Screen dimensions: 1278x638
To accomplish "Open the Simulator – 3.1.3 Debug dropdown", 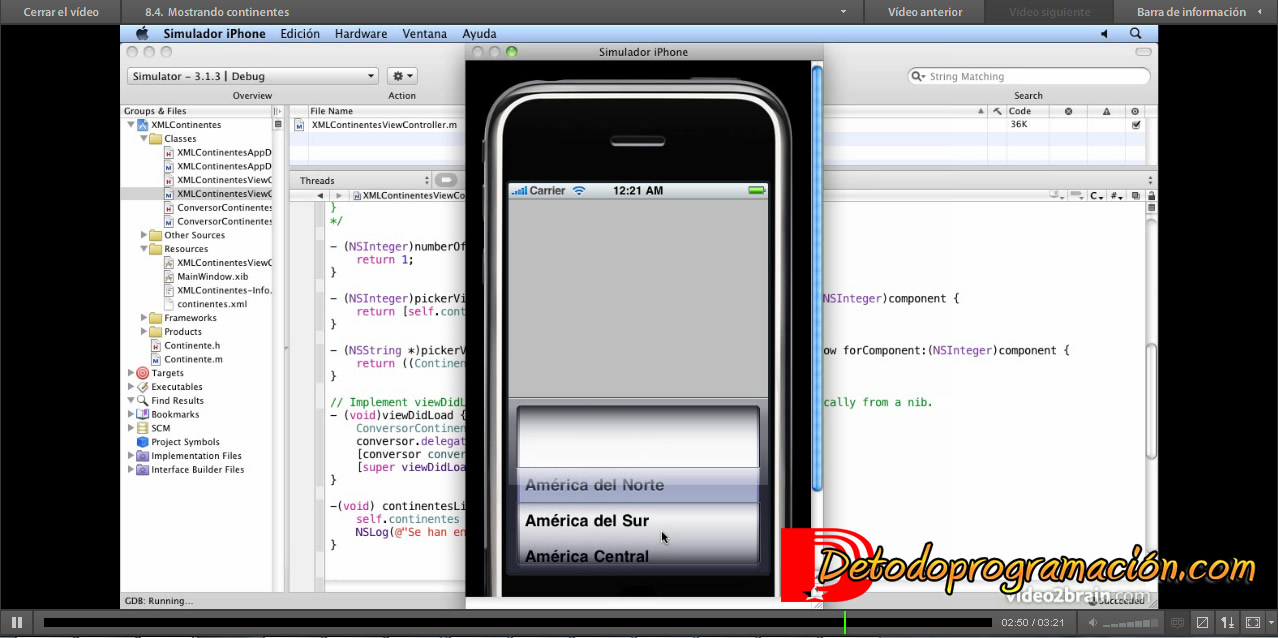I will pos(251,75).
